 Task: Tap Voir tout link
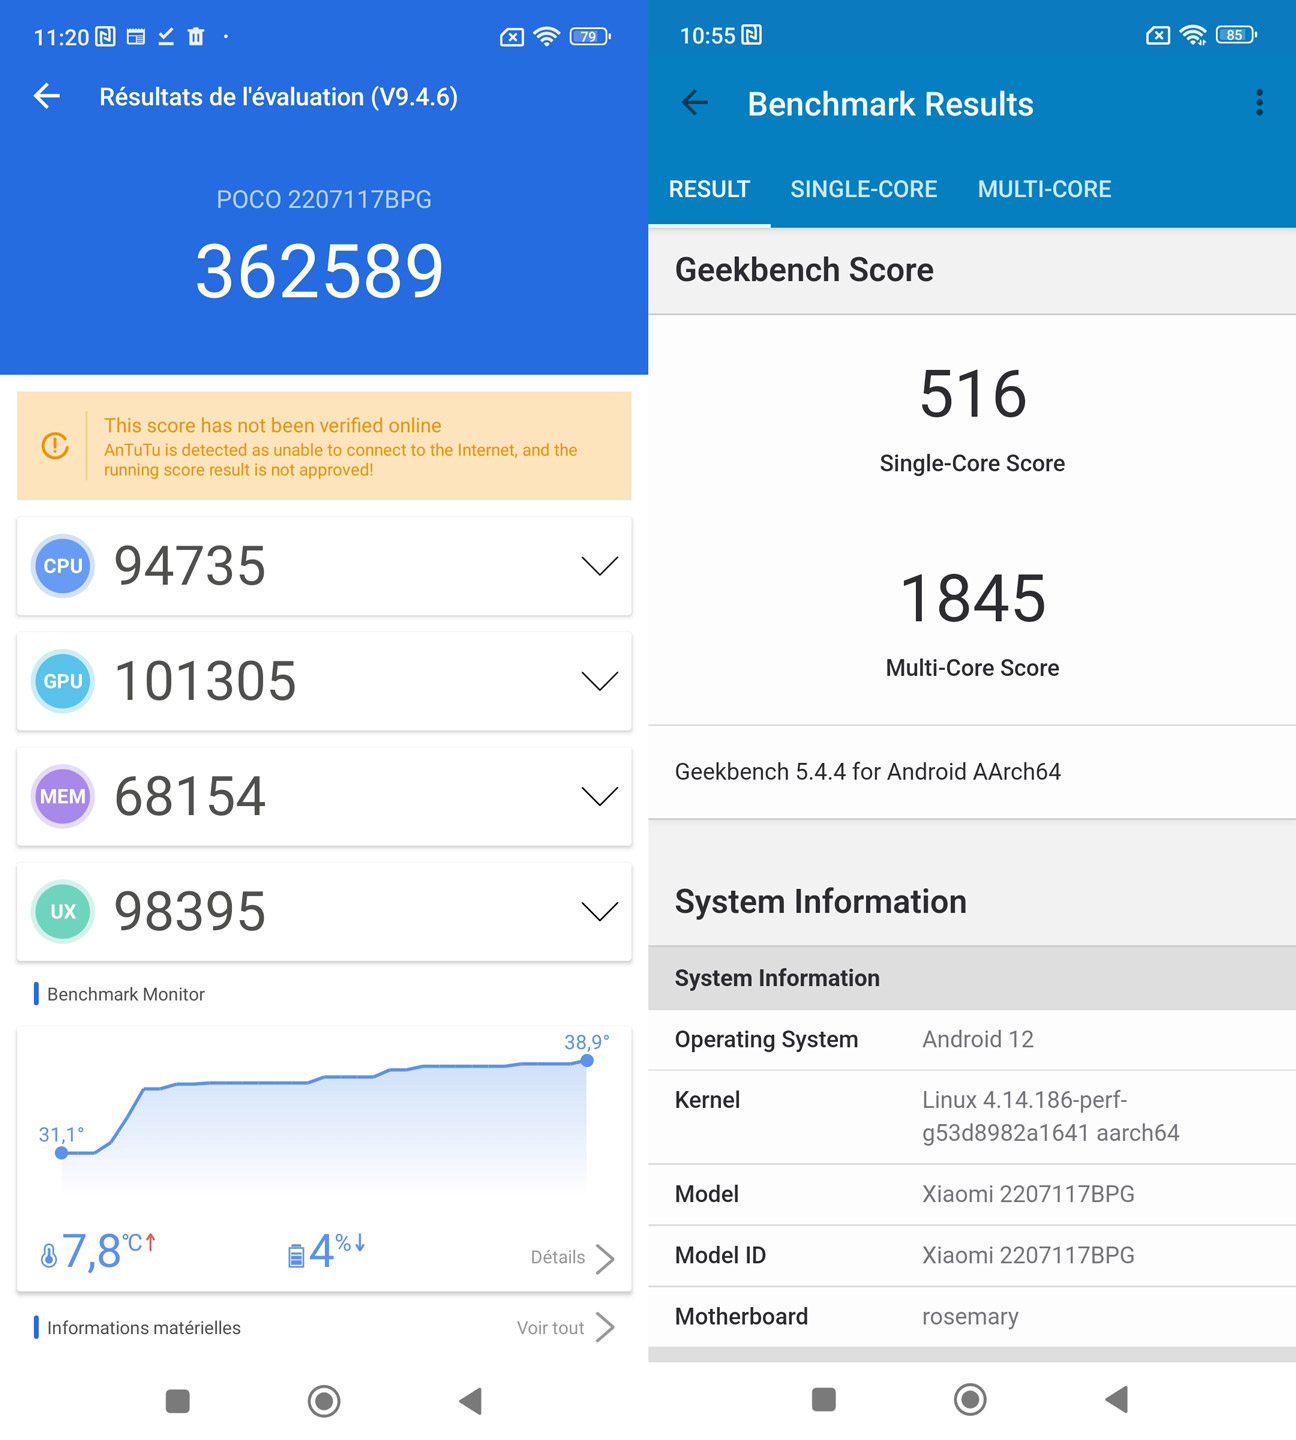point(550,1328)
